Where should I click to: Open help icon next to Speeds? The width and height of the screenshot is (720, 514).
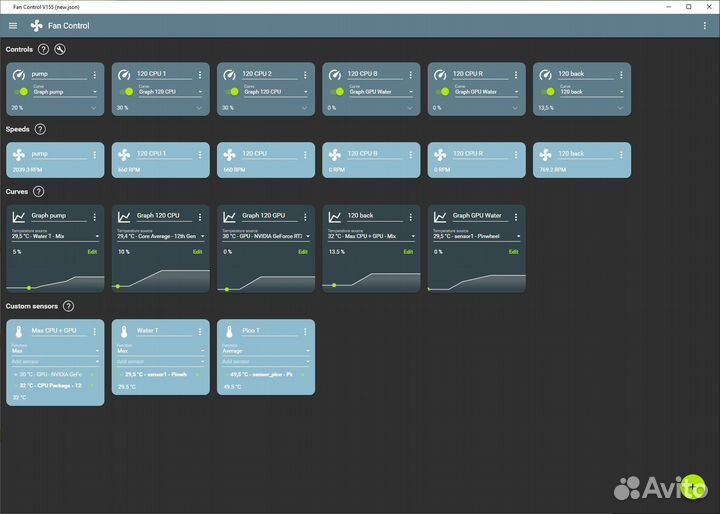coord(40,129)
